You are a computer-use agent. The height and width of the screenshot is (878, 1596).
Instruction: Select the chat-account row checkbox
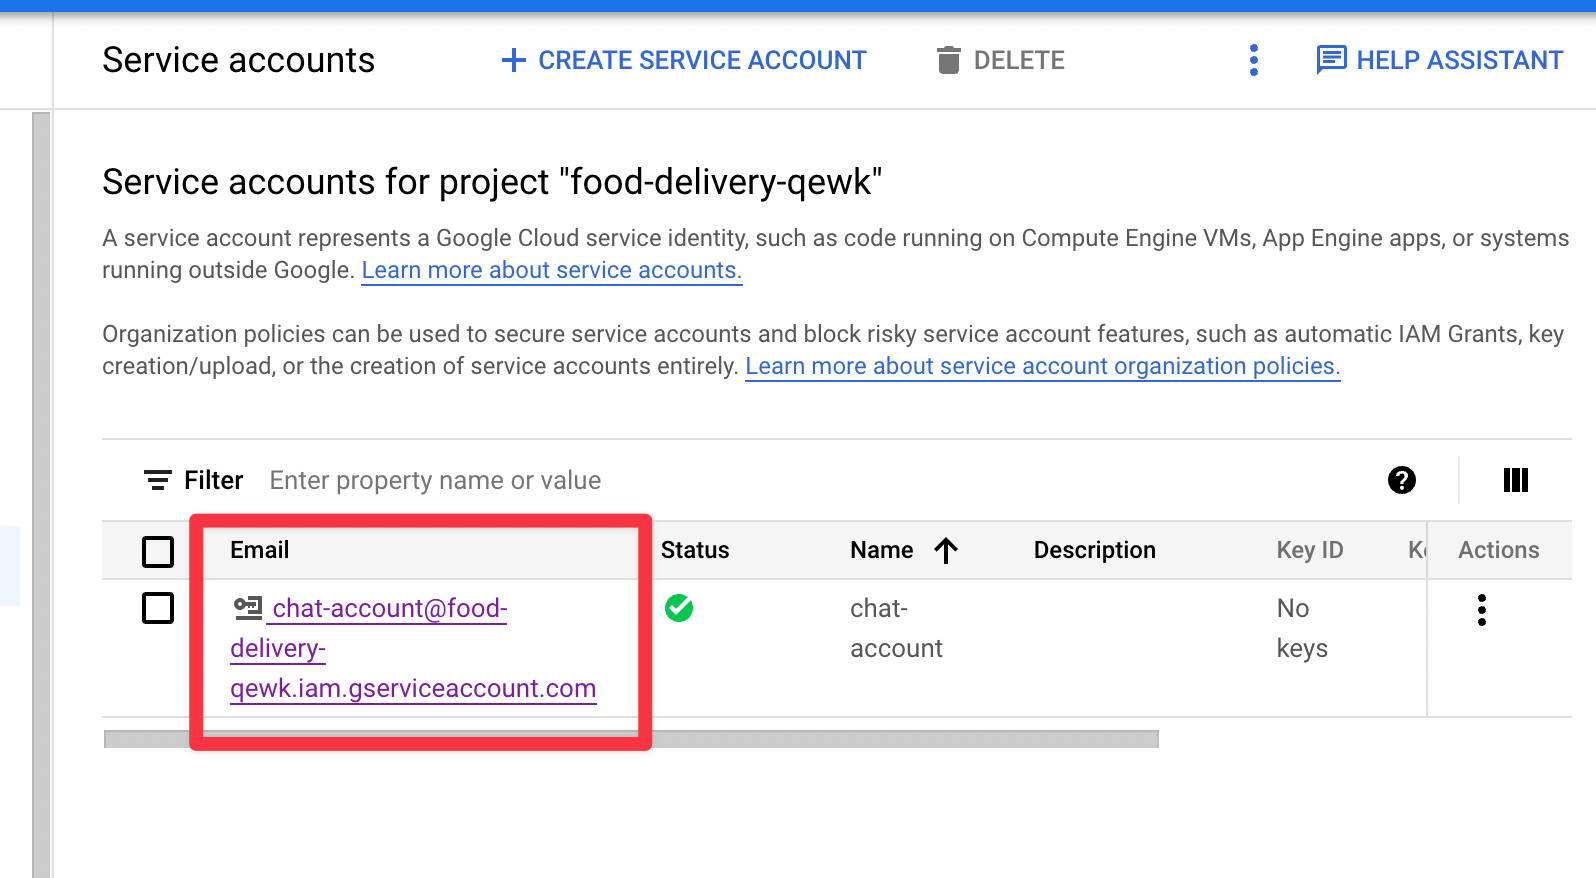click(158, 608)
